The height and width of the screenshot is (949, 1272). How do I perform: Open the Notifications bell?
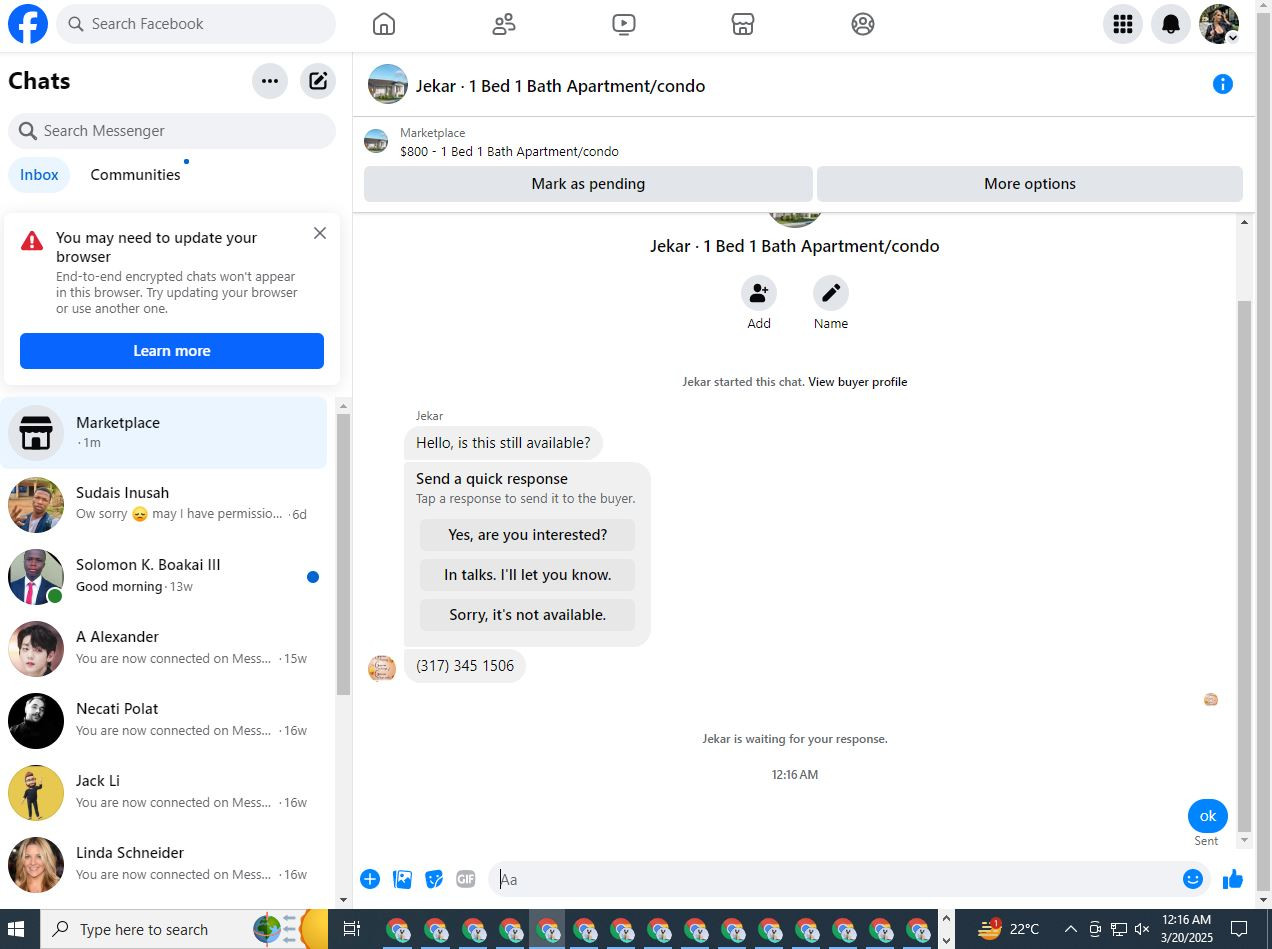click(x=1171, y=24)
